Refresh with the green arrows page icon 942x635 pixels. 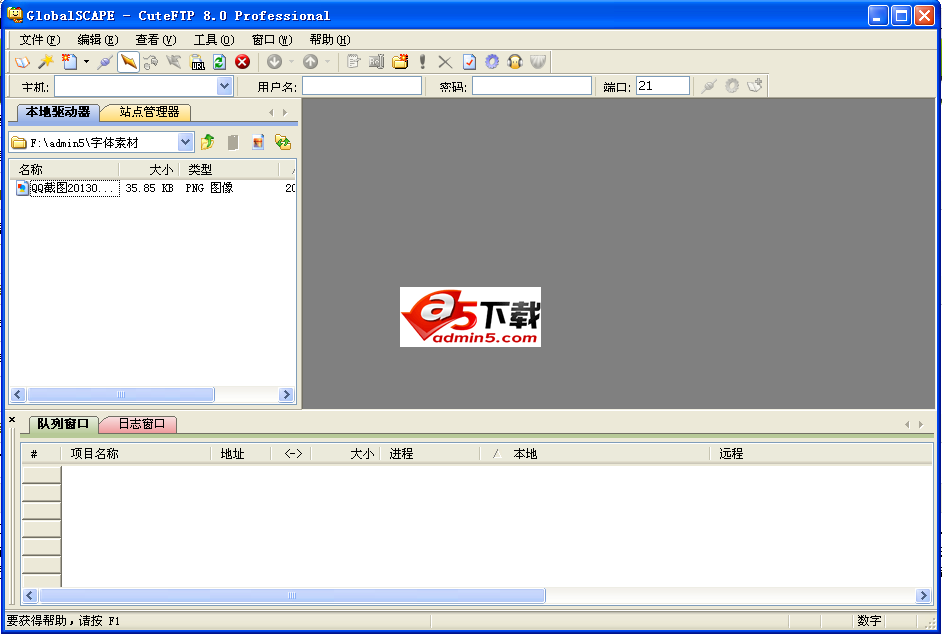coord(219,62)
